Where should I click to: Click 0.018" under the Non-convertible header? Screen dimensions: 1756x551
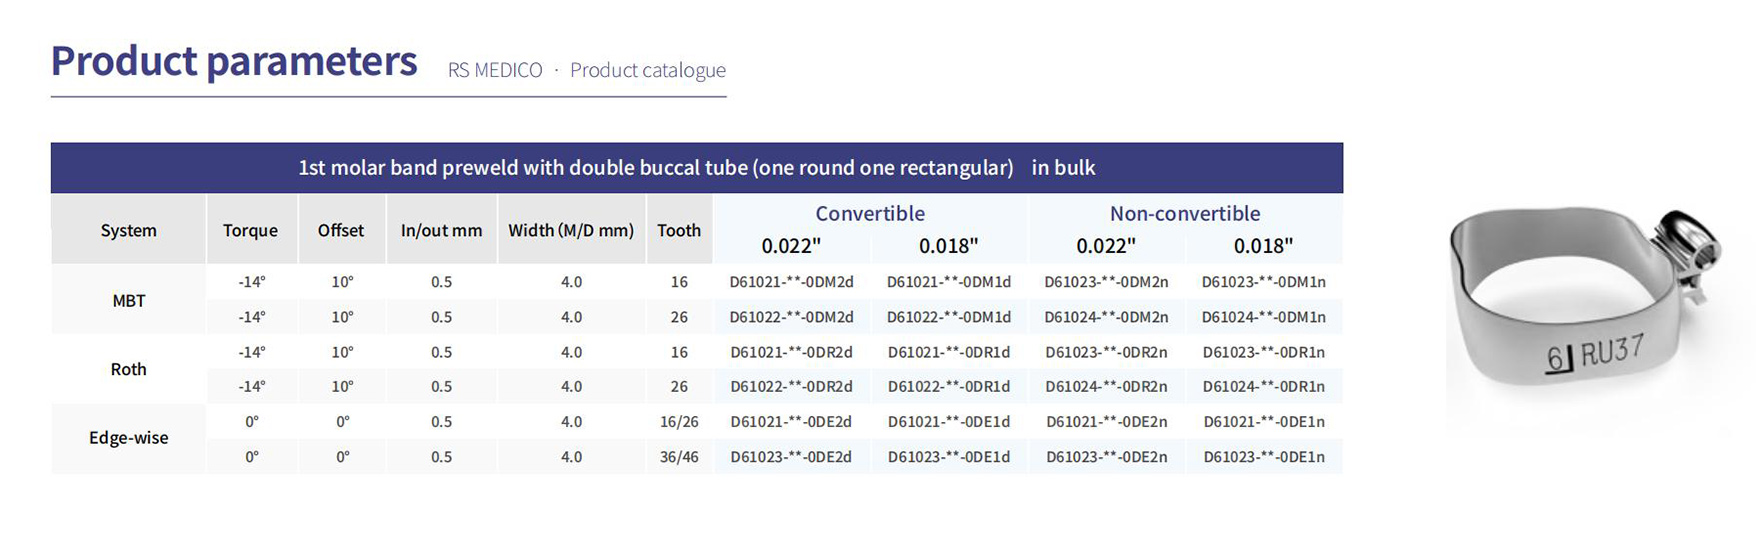(x=1263, y=246)
